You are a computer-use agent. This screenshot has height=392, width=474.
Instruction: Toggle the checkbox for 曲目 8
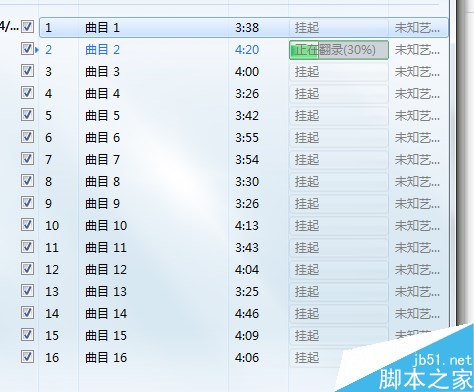pyautogui.click(x=27, y=180)
